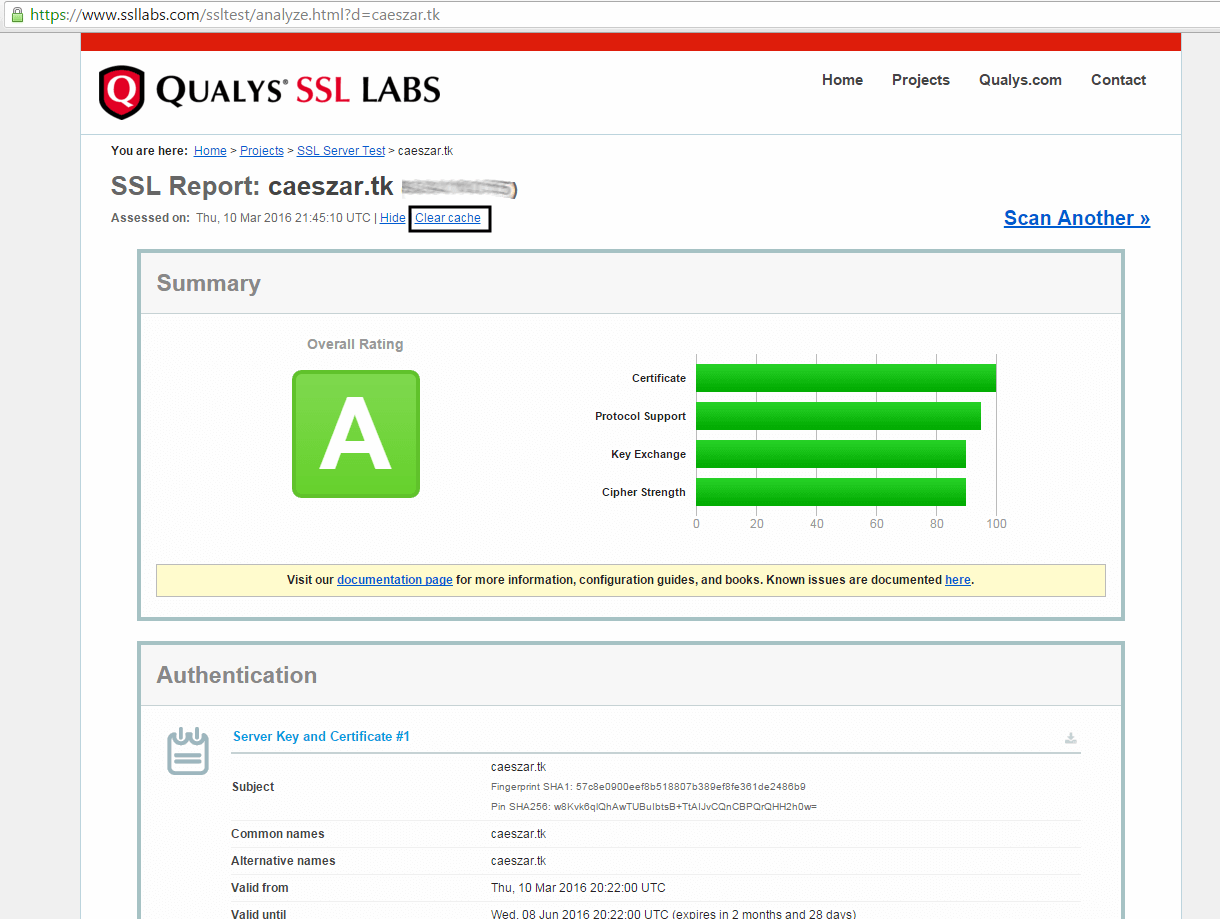The height and width of the screenshot is (919, 1220).
Task: Expand Server Key and Certificate #1 heading
Action: coord(321,737)
